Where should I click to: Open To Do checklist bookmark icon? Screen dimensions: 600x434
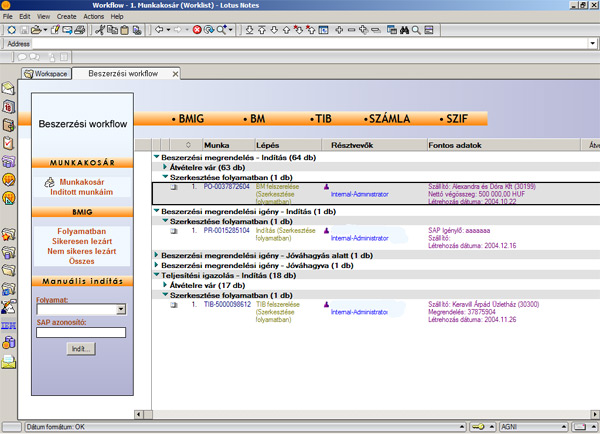8,143
